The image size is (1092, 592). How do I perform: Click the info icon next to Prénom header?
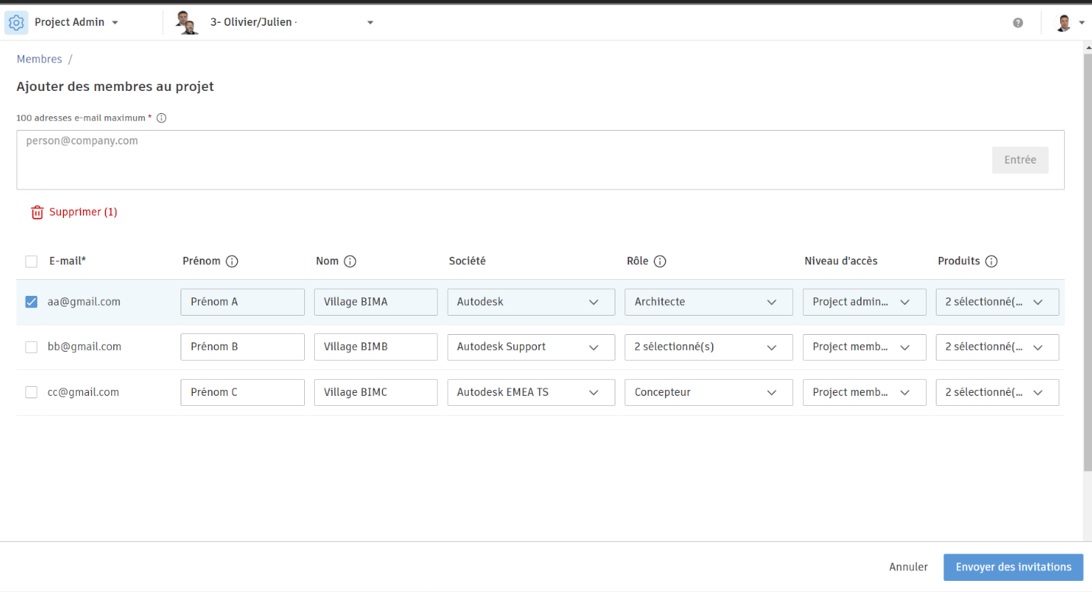pos(231,261)
